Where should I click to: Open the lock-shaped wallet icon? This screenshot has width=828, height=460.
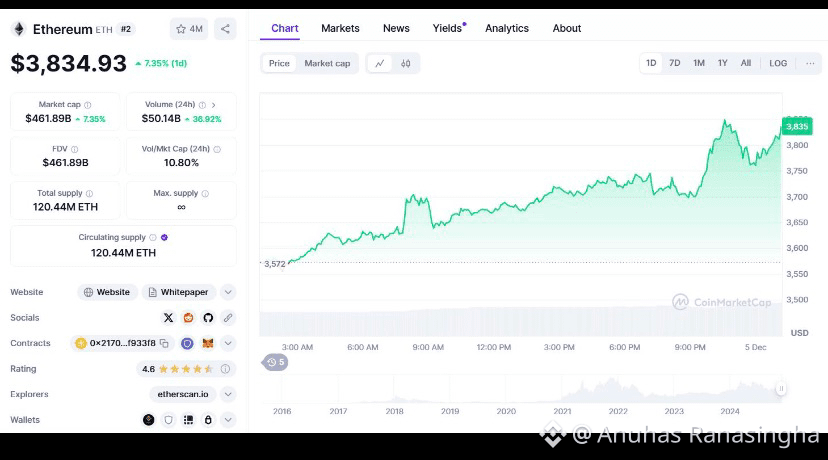[208, 420]
